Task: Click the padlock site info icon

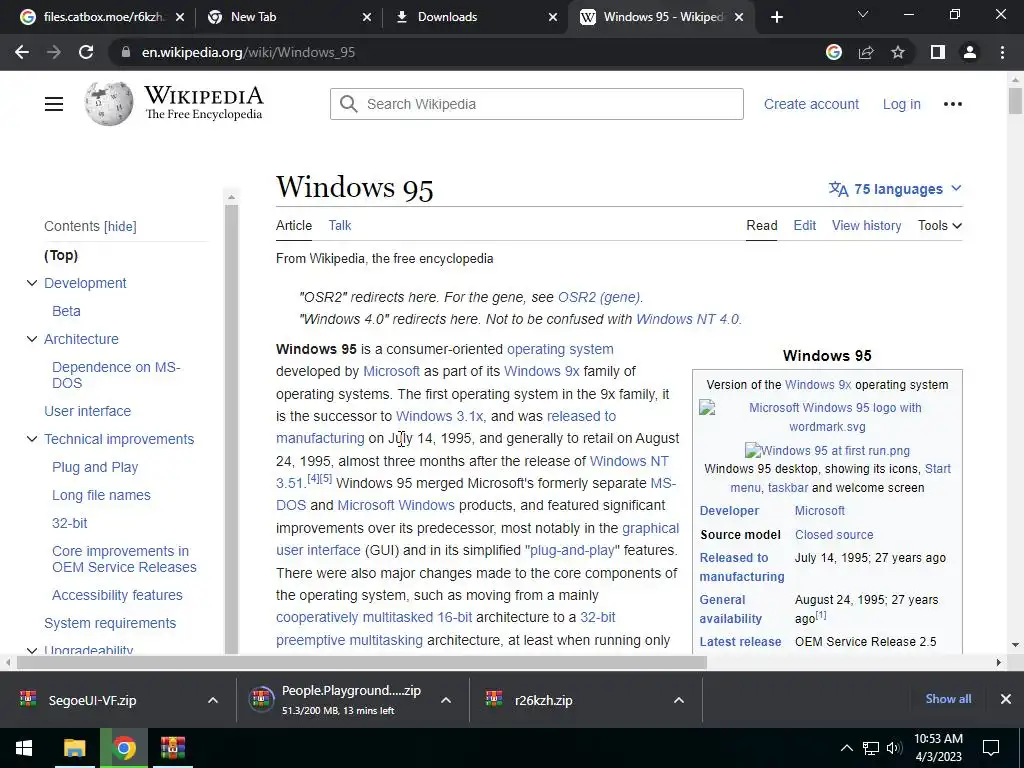Action: (125, 52)
